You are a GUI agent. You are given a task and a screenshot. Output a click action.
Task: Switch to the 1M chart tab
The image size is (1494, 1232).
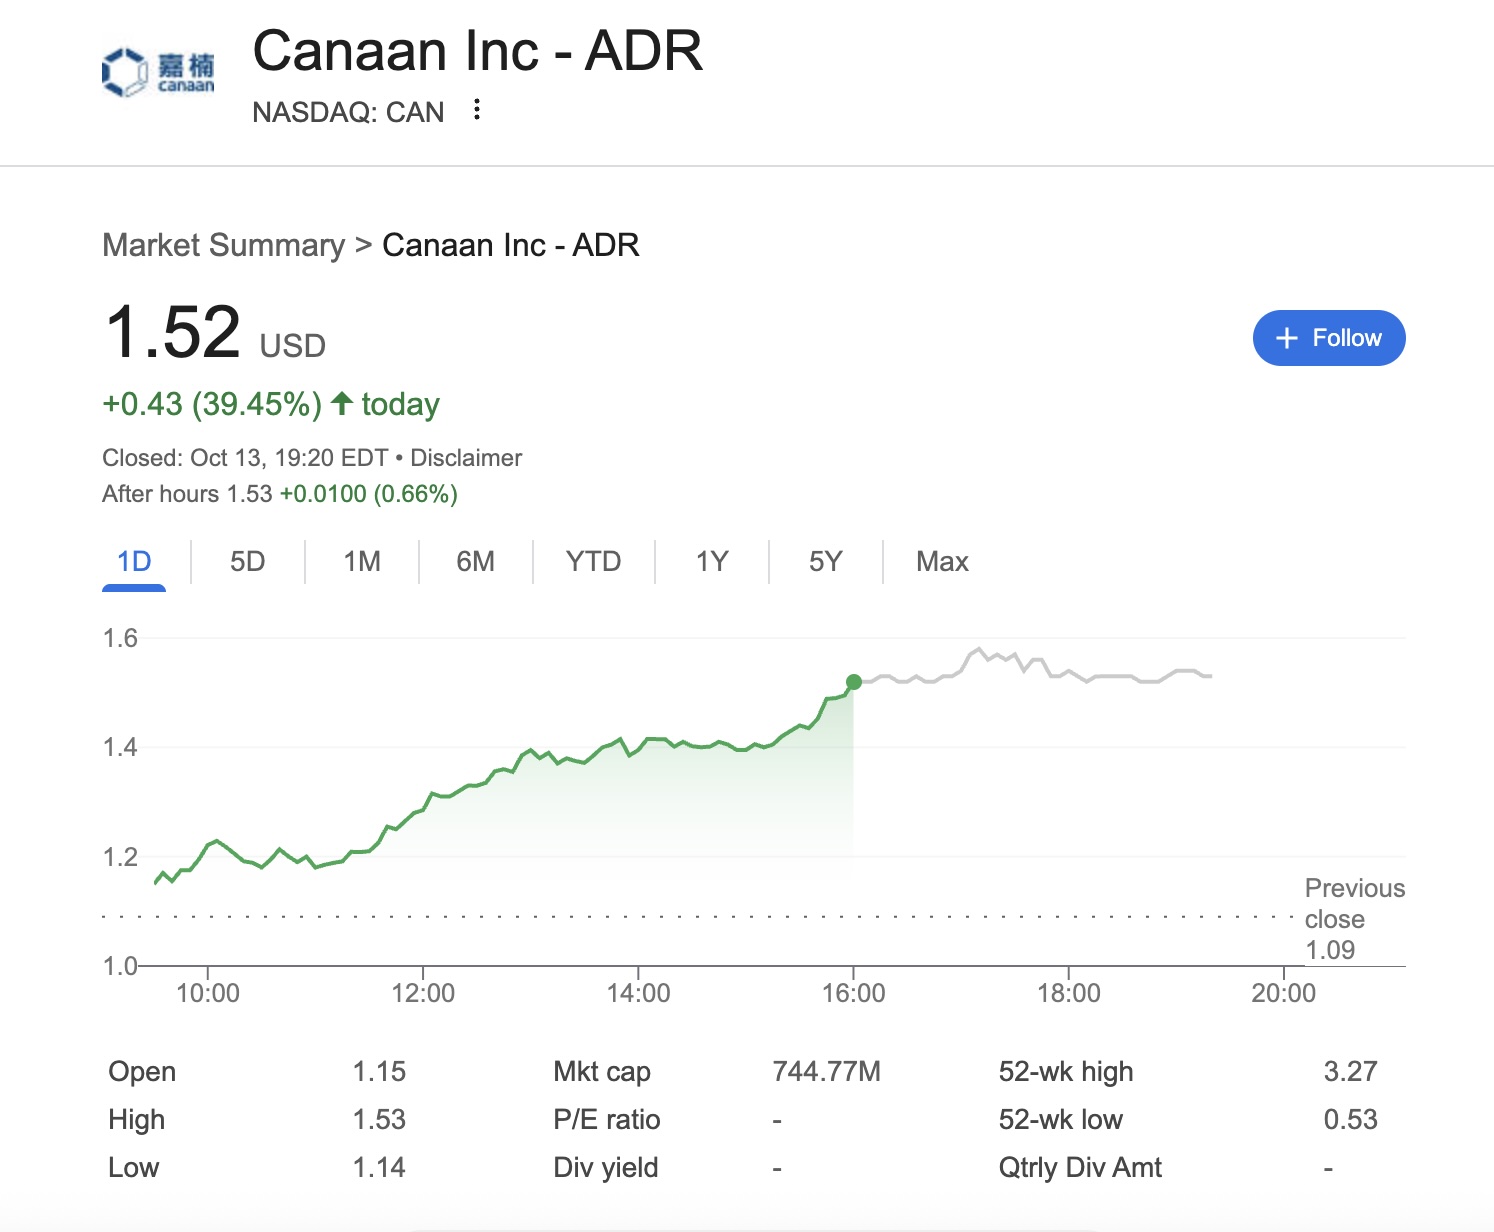coord(362,562)
